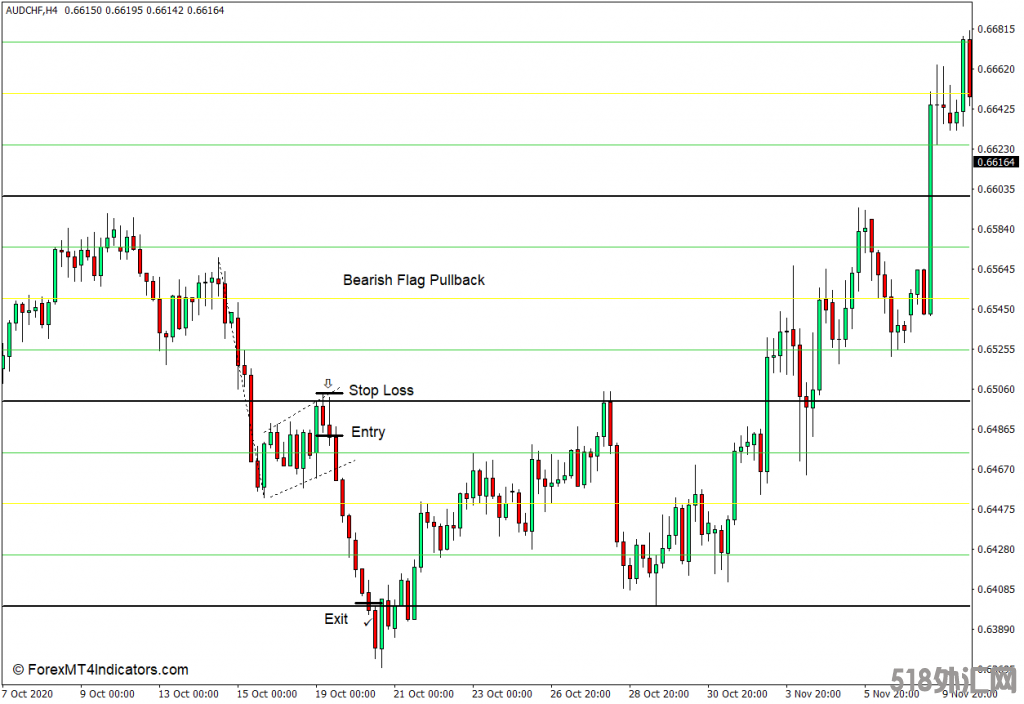Click the 0.65840 price axis label
The height and width of the screenshot is (704, 1024).
(997, 229)
